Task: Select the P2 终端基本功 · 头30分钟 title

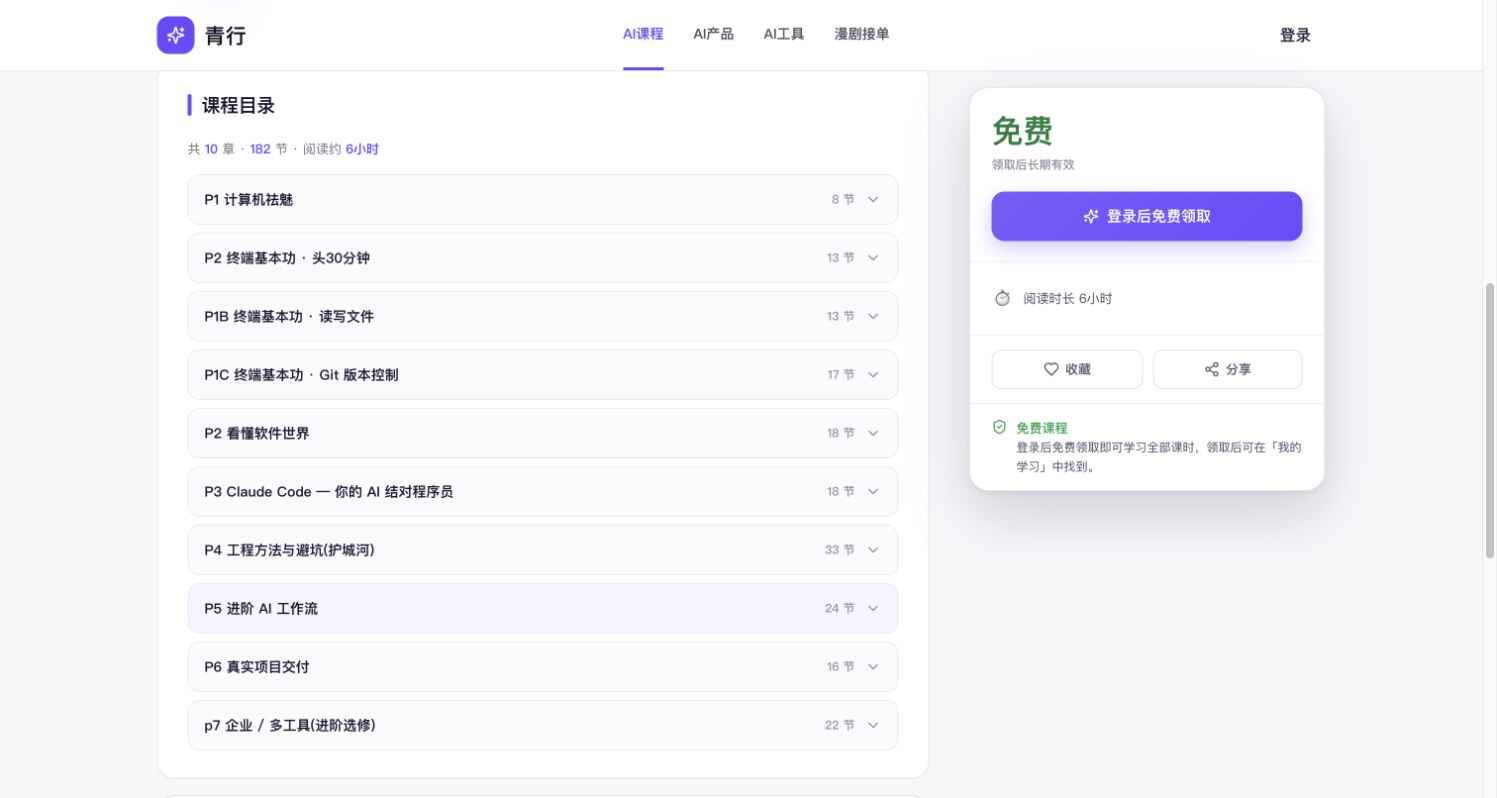Action: [287, 258]
